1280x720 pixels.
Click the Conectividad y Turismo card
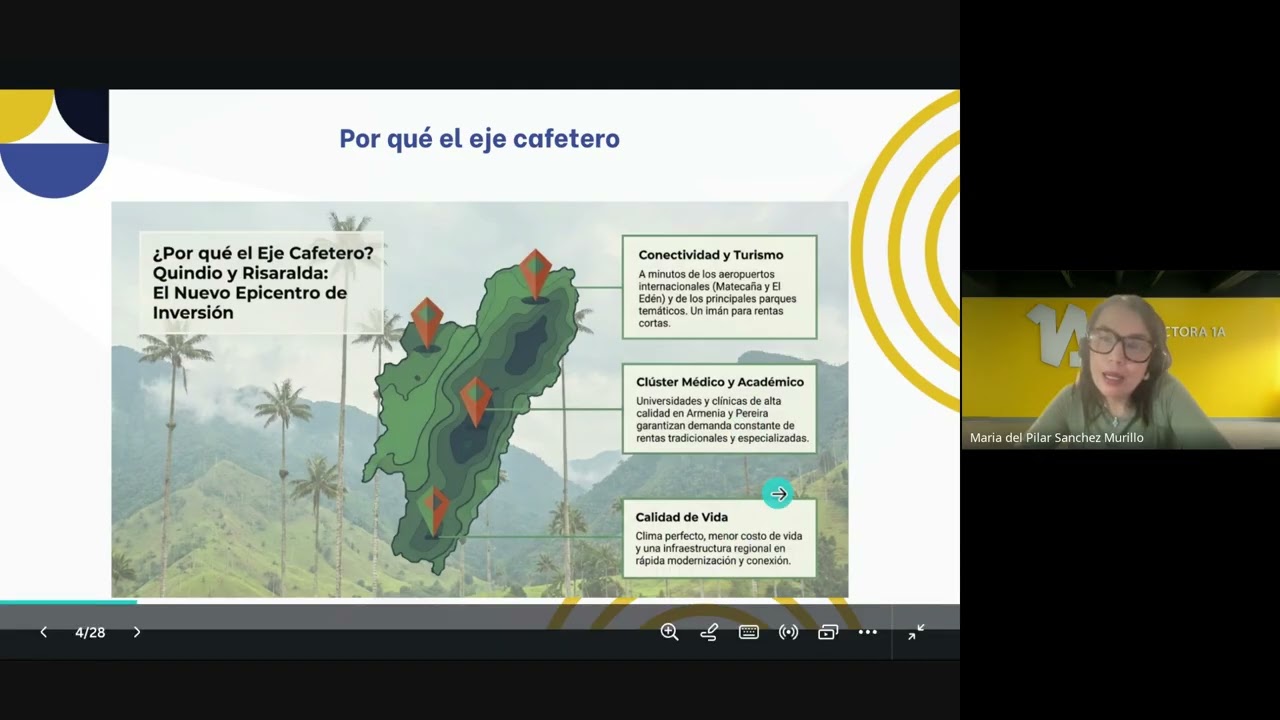coord(719,287)
